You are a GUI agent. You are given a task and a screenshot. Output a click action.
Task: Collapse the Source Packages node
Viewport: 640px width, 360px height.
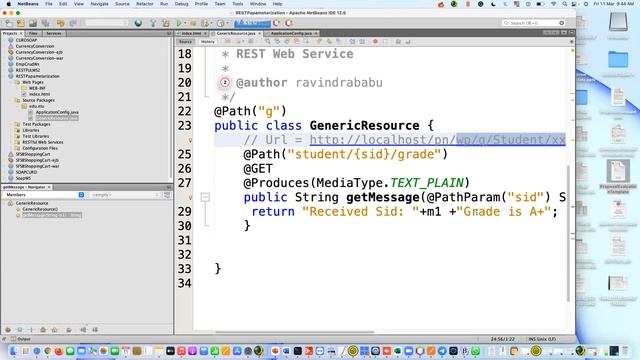coord(12,100)
